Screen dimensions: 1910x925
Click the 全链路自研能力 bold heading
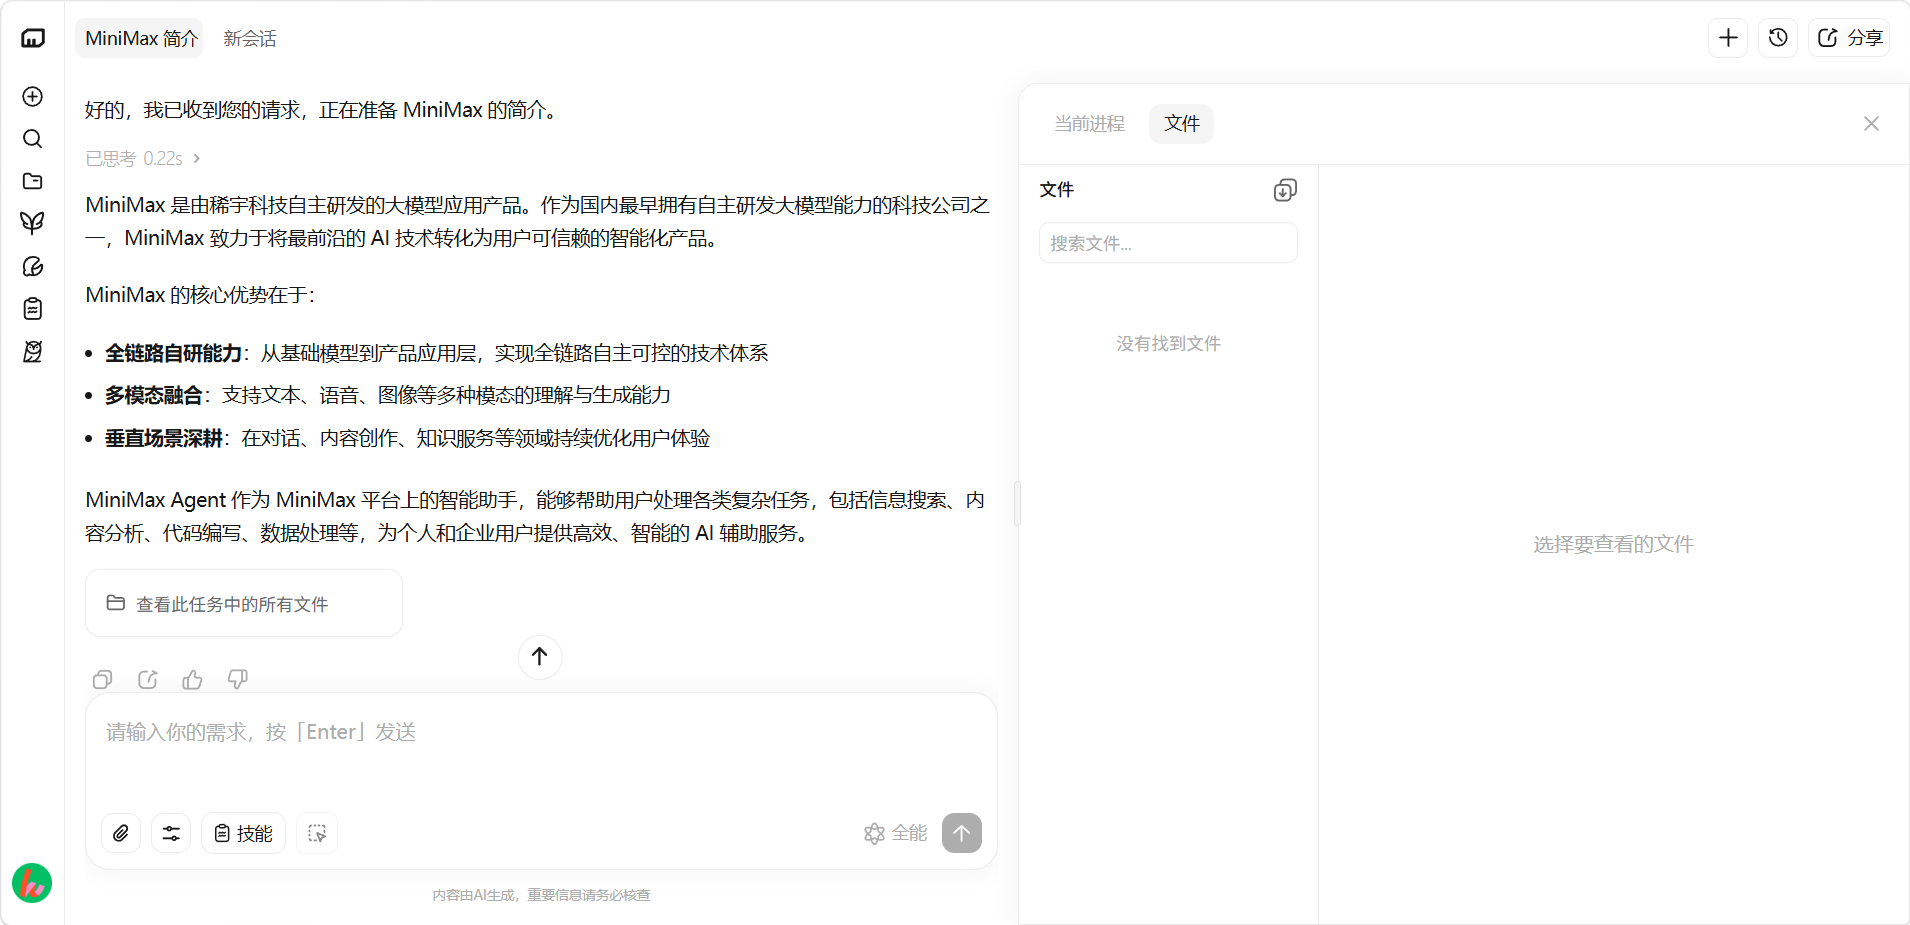click(x=173, y=353)
